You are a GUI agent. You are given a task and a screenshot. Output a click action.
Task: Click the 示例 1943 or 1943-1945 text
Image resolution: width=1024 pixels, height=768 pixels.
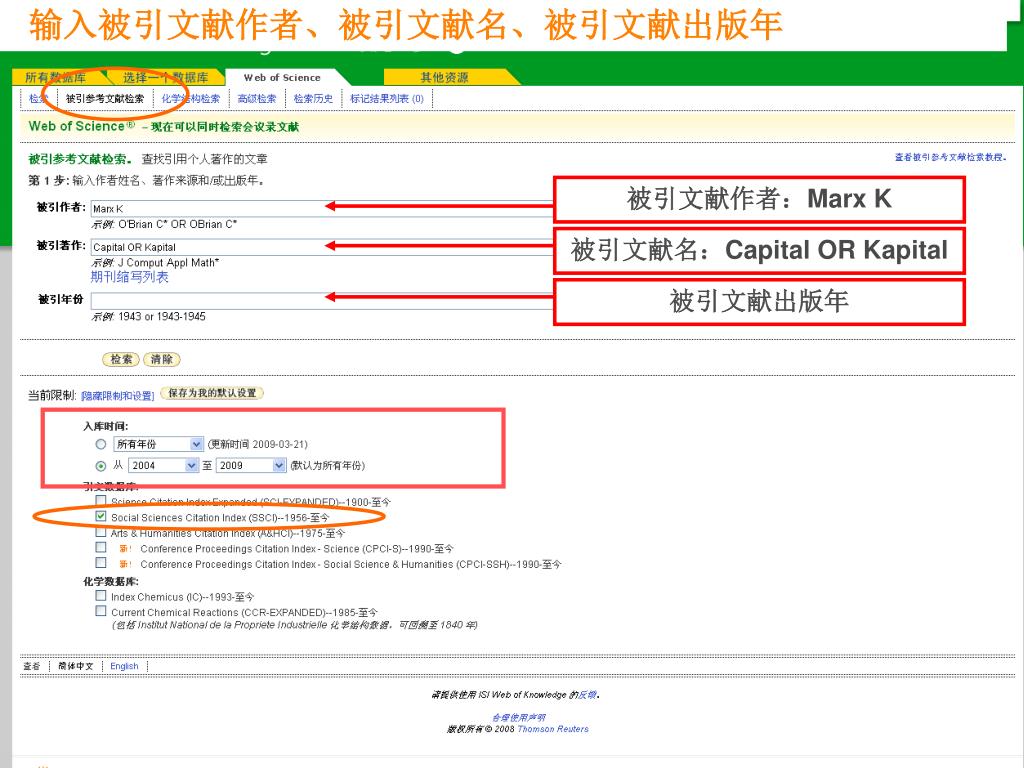tap(148, 317)
